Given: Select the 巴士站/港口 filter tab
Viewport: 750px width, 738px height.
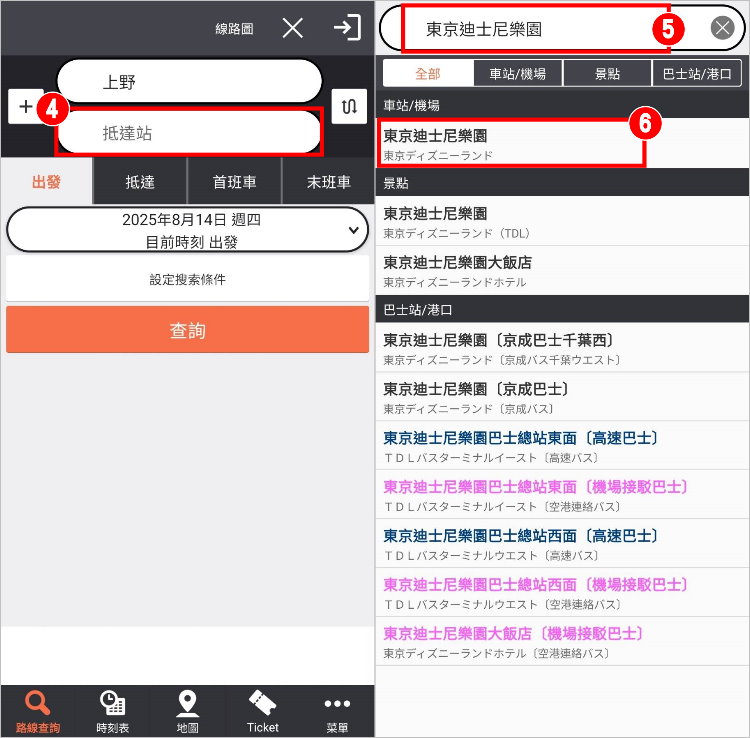Looking at the screenshot, I should tap(697, 73).
